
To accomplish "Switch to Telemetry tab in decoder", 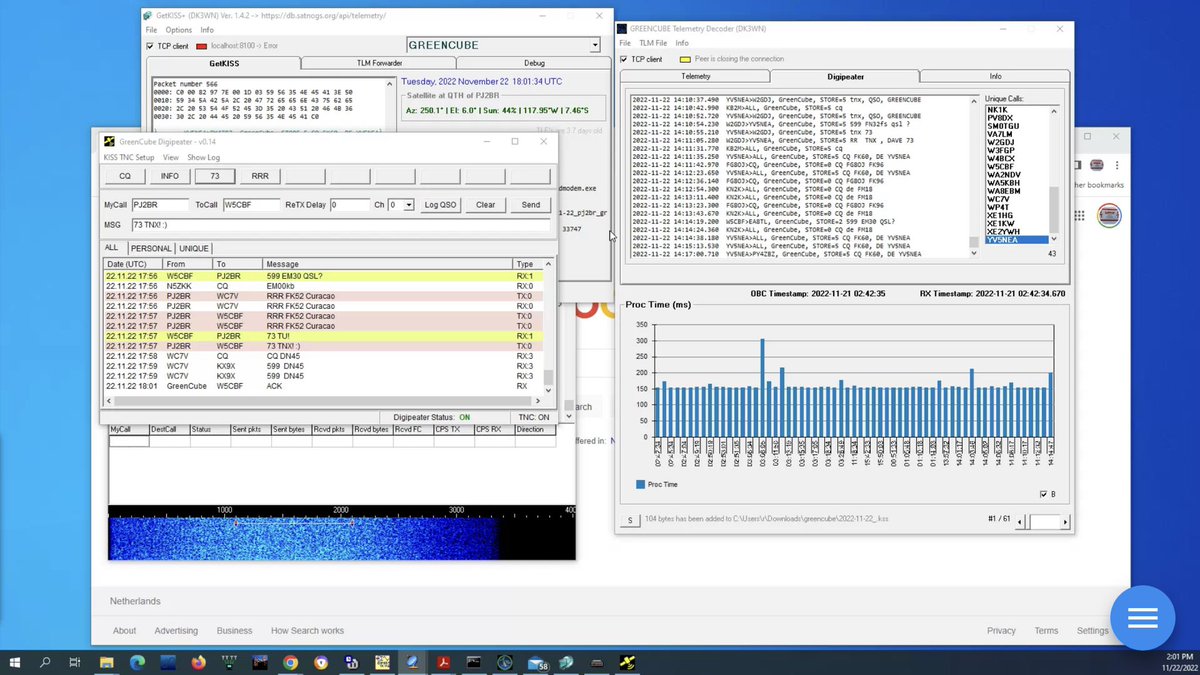I will click(x=695, y=76).
